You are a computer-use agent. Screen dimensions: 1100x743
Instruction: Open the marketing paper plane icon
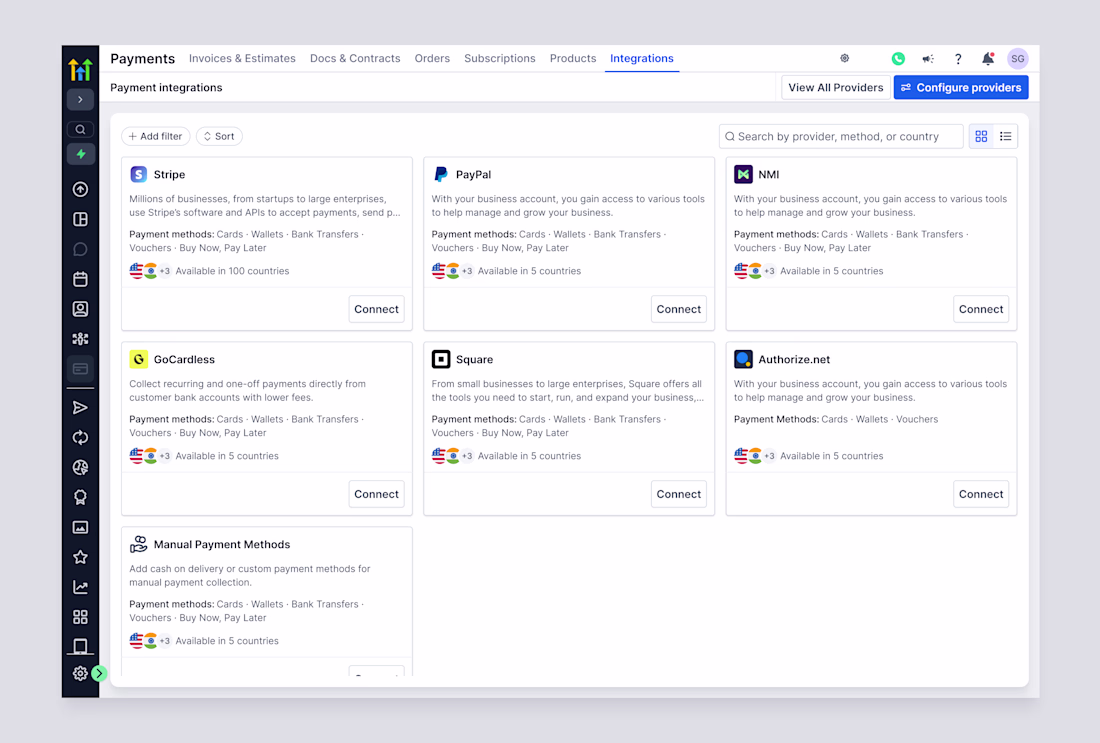(x=80, y=408)
